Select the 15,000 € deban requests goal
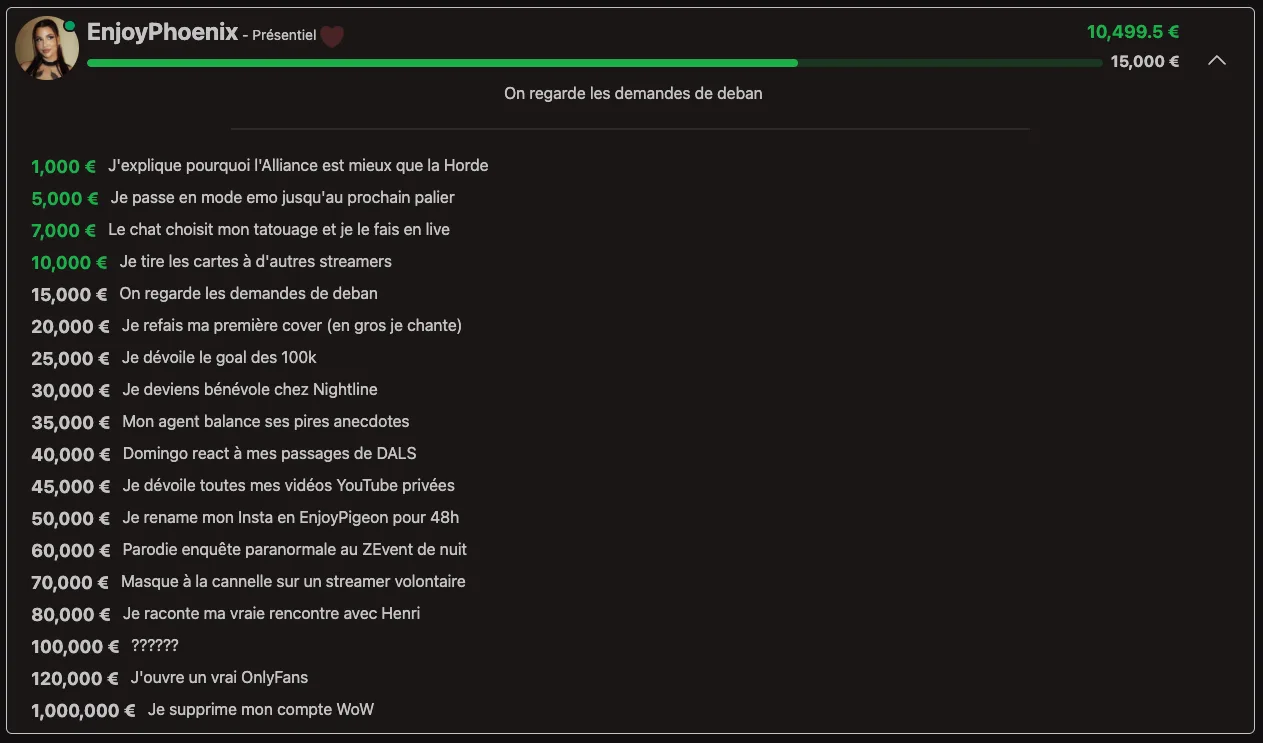The height and width of the screenshot is (743, 1263). pos(205,294)
